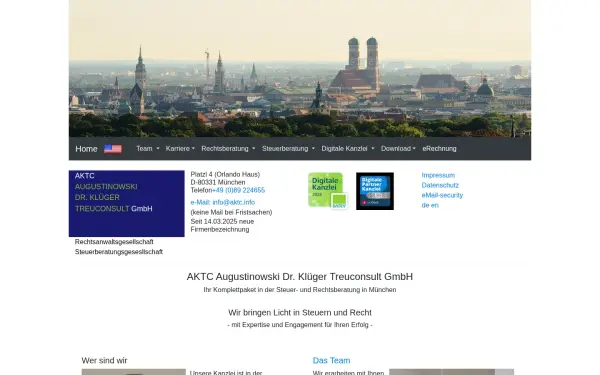This screenshot has width=600, height=375.
Task: Click the address line Platzl 4 (Orlando Haus)
Action: coord(225,174)
